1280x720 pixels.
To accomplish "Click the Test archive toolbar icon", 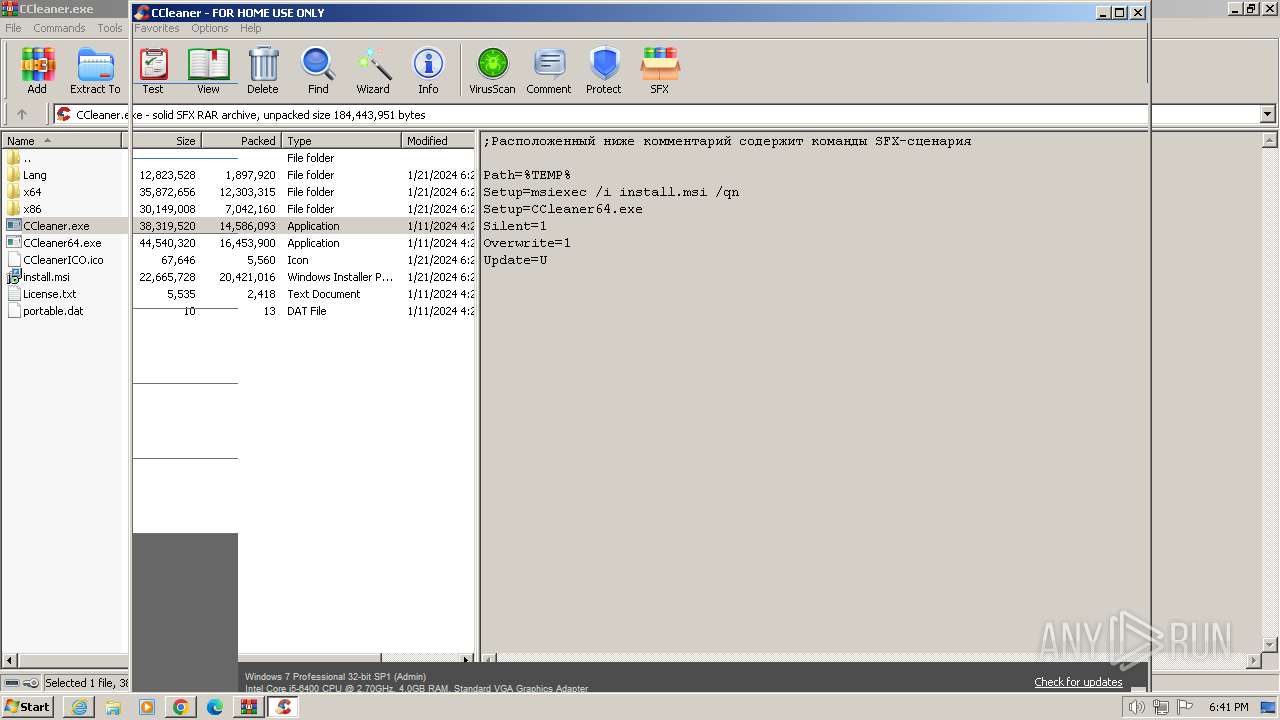I will pyautogui.click(x=153, y=70).
